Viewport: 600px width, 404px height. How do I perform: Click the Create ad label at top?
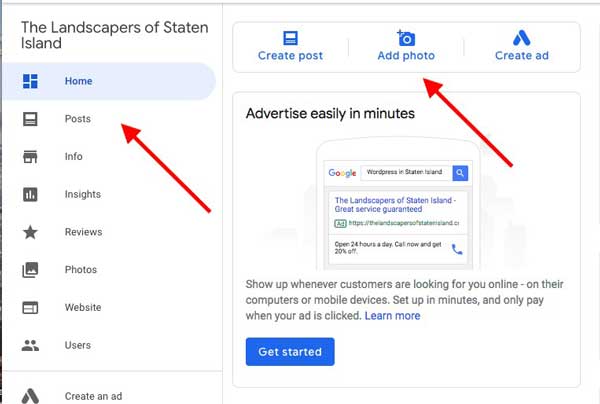(x=522, y=56)
